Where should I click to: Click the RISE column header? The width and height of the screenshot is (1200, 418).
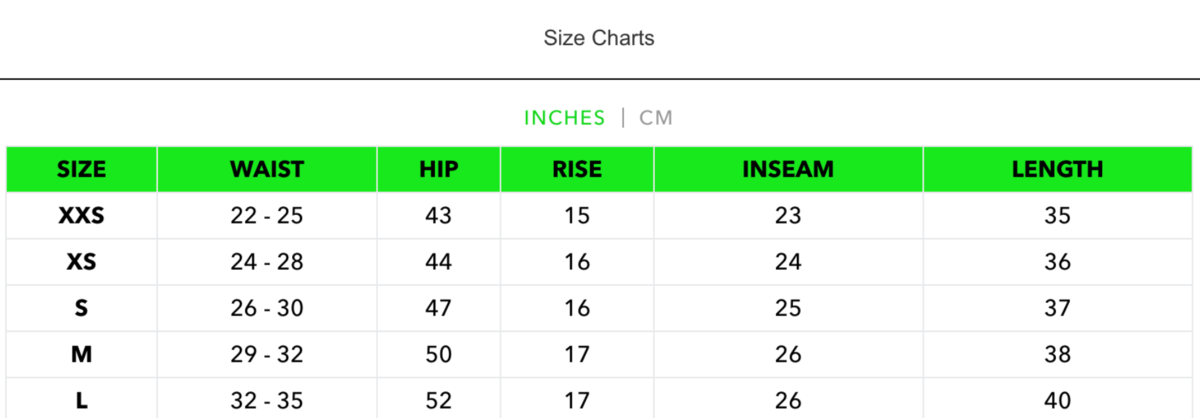[577, 169]
